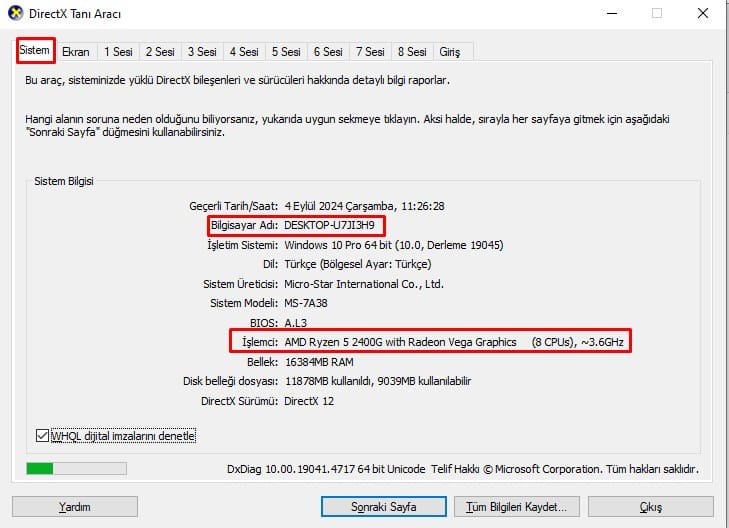Go to the 3 Sesi tab

pyautogui.click(x=201, y=52)
